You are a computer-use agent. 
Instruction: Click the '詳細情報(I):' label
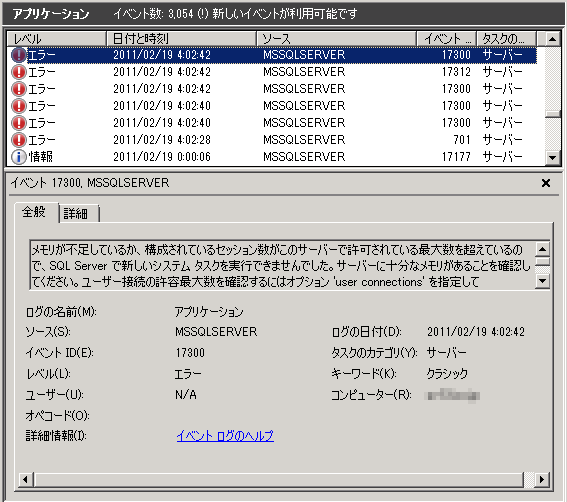point(56,436)
